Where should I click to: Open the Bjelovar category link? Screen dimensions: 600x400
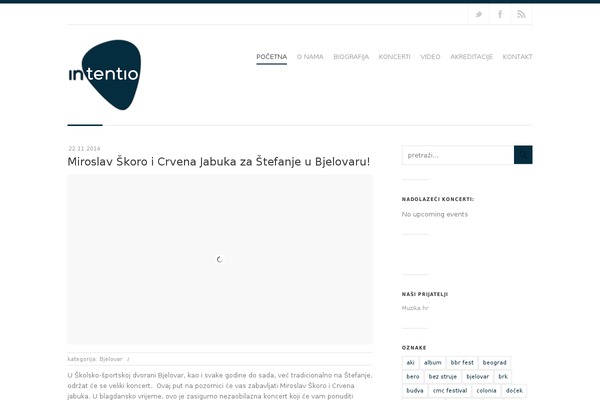111,359
